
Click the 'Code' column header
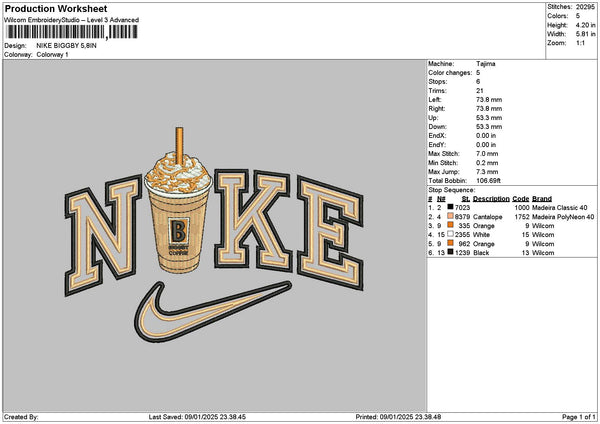521,199
